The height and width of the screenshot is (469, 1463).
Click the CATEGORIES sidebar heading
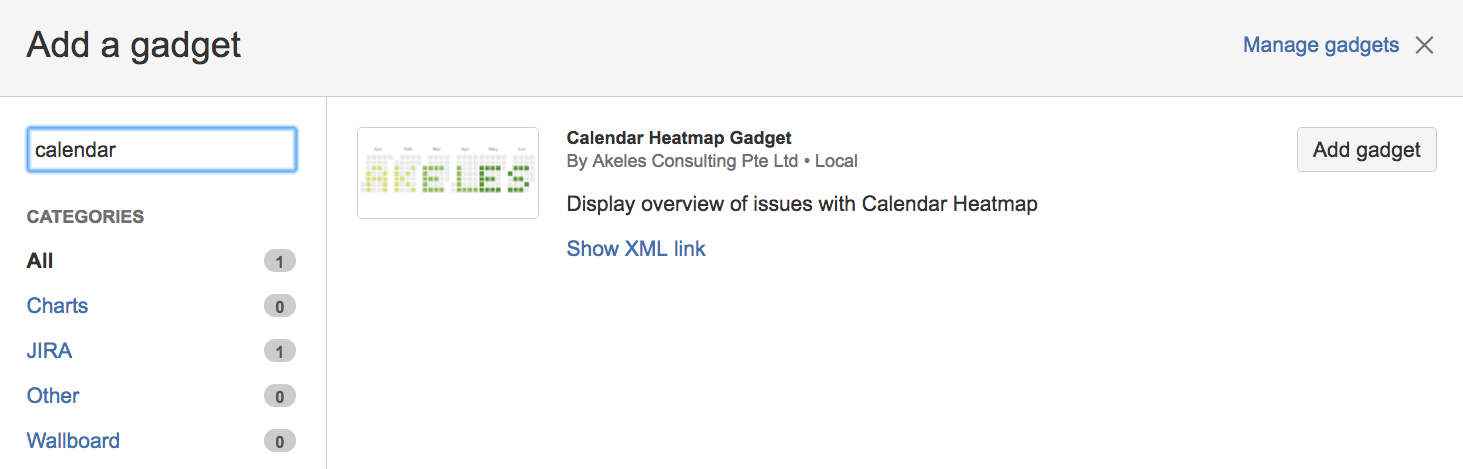tap(85, 217)
